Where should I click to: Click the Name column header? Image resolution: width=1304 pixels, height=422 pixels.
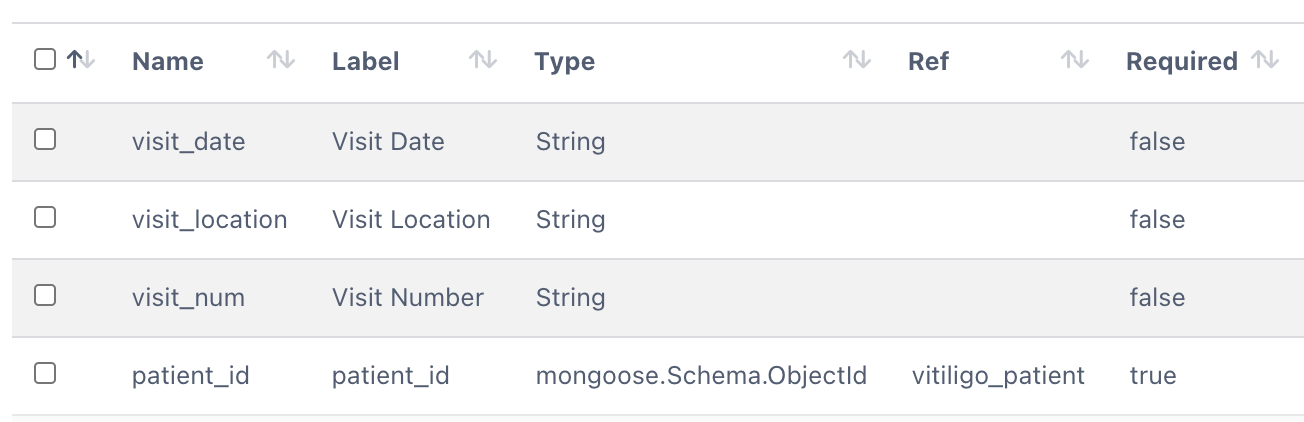coord(168,62)
